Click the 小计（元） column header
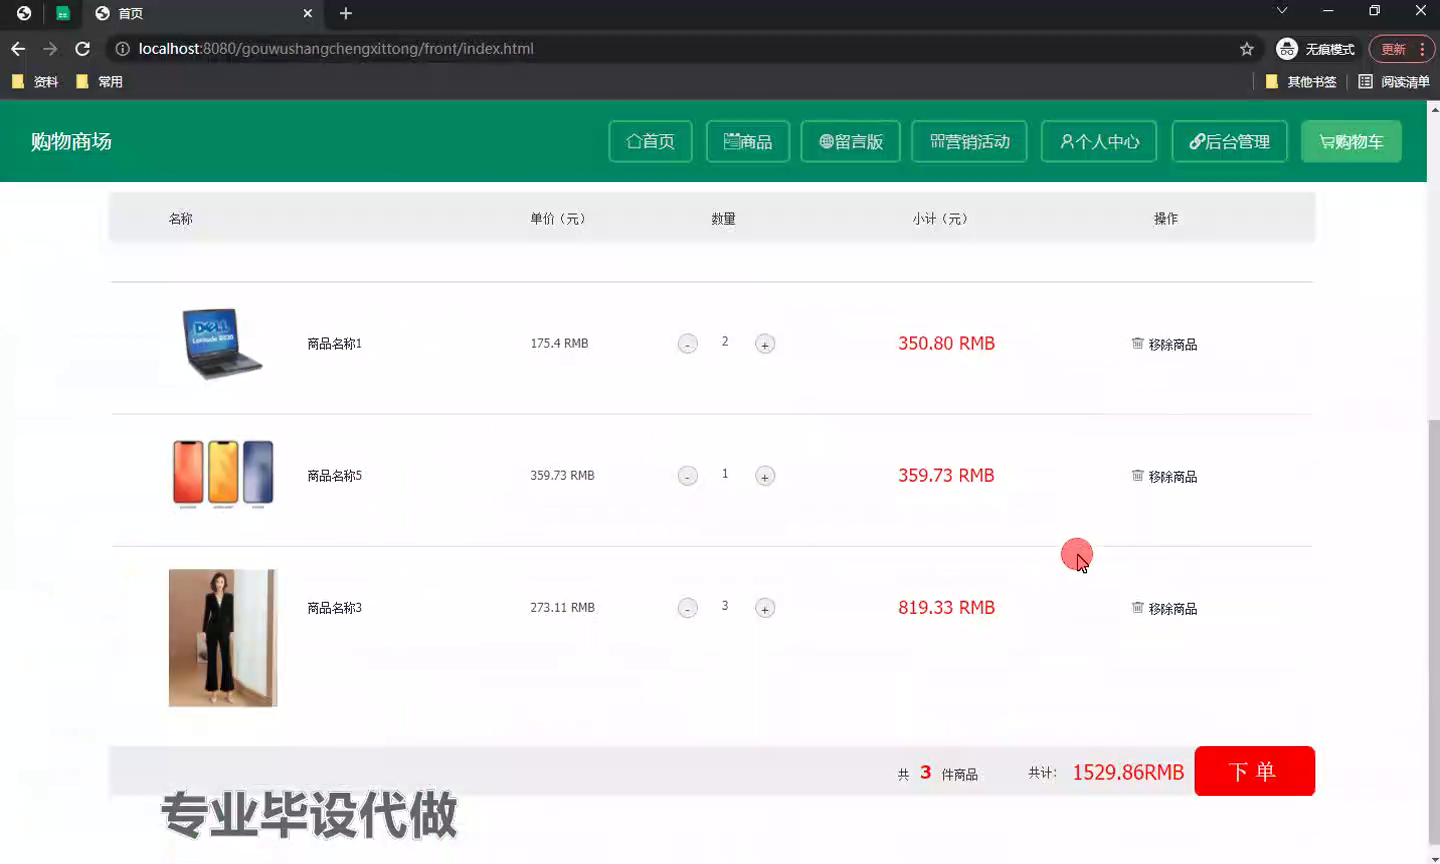 (x=940, y=218)
